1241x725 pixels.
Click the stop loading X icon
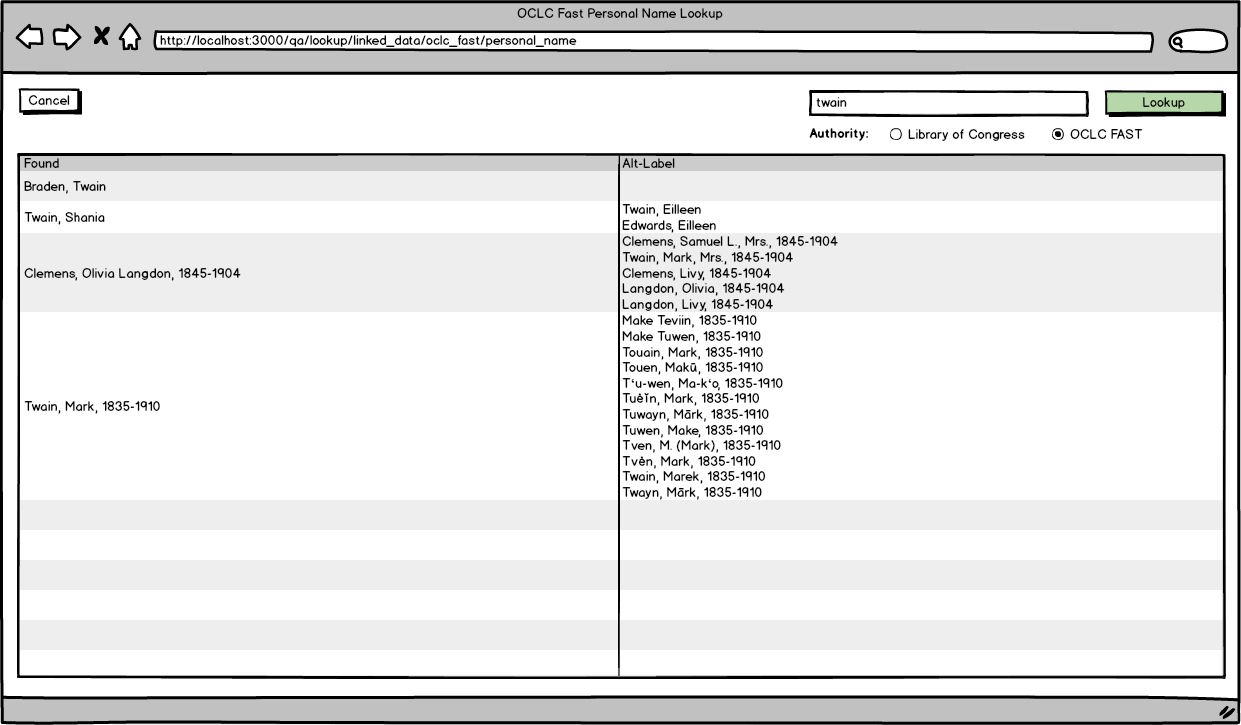pos(101,38)
